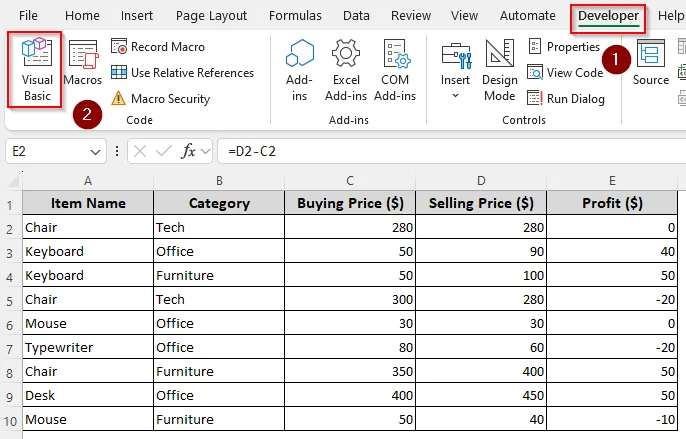Screen dimensions: 686x439
Task: Select the Data tab
Action: coord(356,16)
